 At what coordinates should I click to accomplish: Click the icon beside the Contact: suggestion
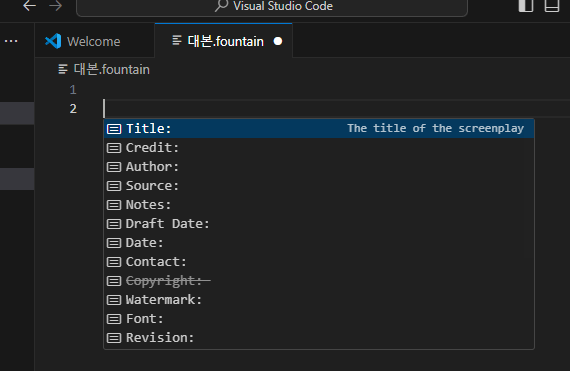(x=114, y=262)
